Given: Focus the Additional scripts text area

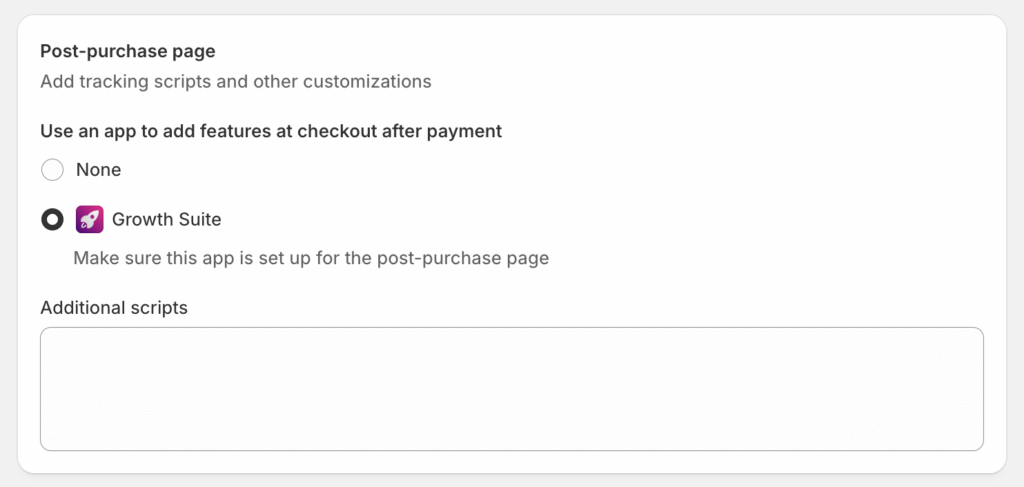Looking at the screenshot, I should [512, 389].
